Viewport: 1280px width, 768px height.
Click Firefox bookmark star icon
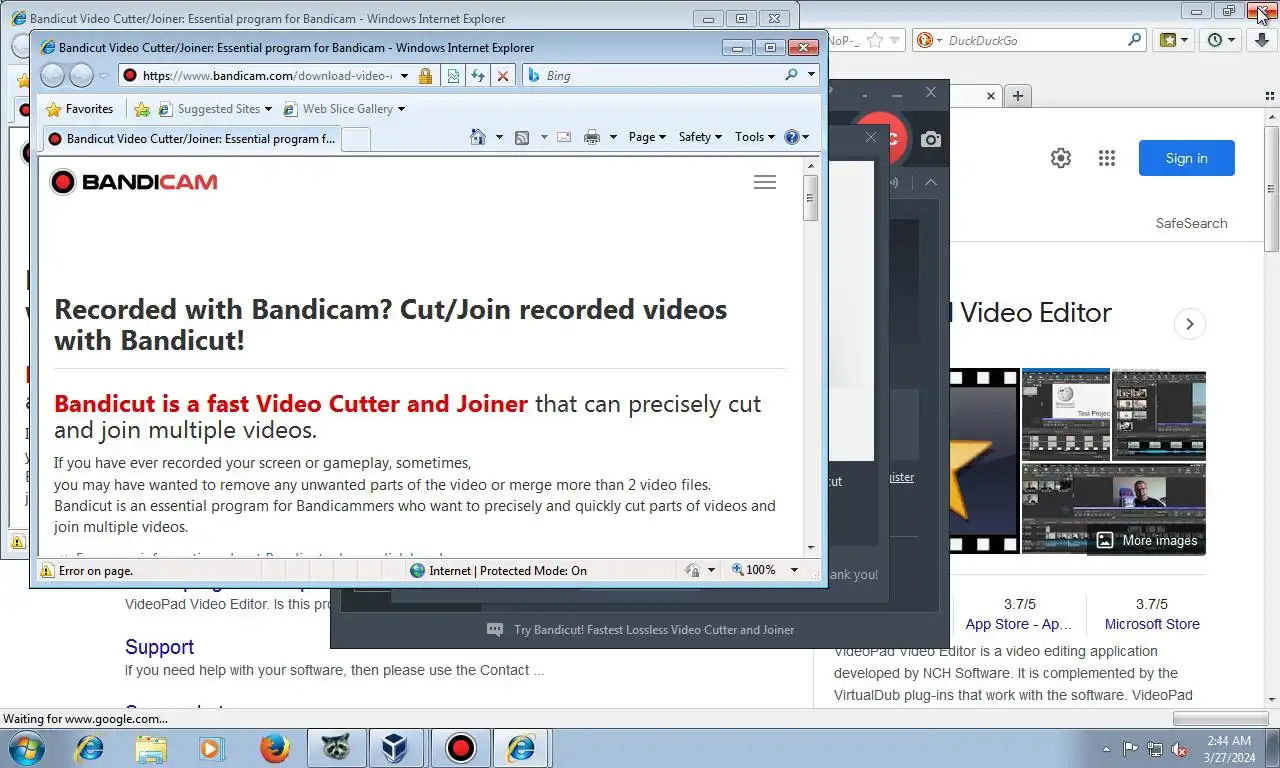tap(875, 40)
